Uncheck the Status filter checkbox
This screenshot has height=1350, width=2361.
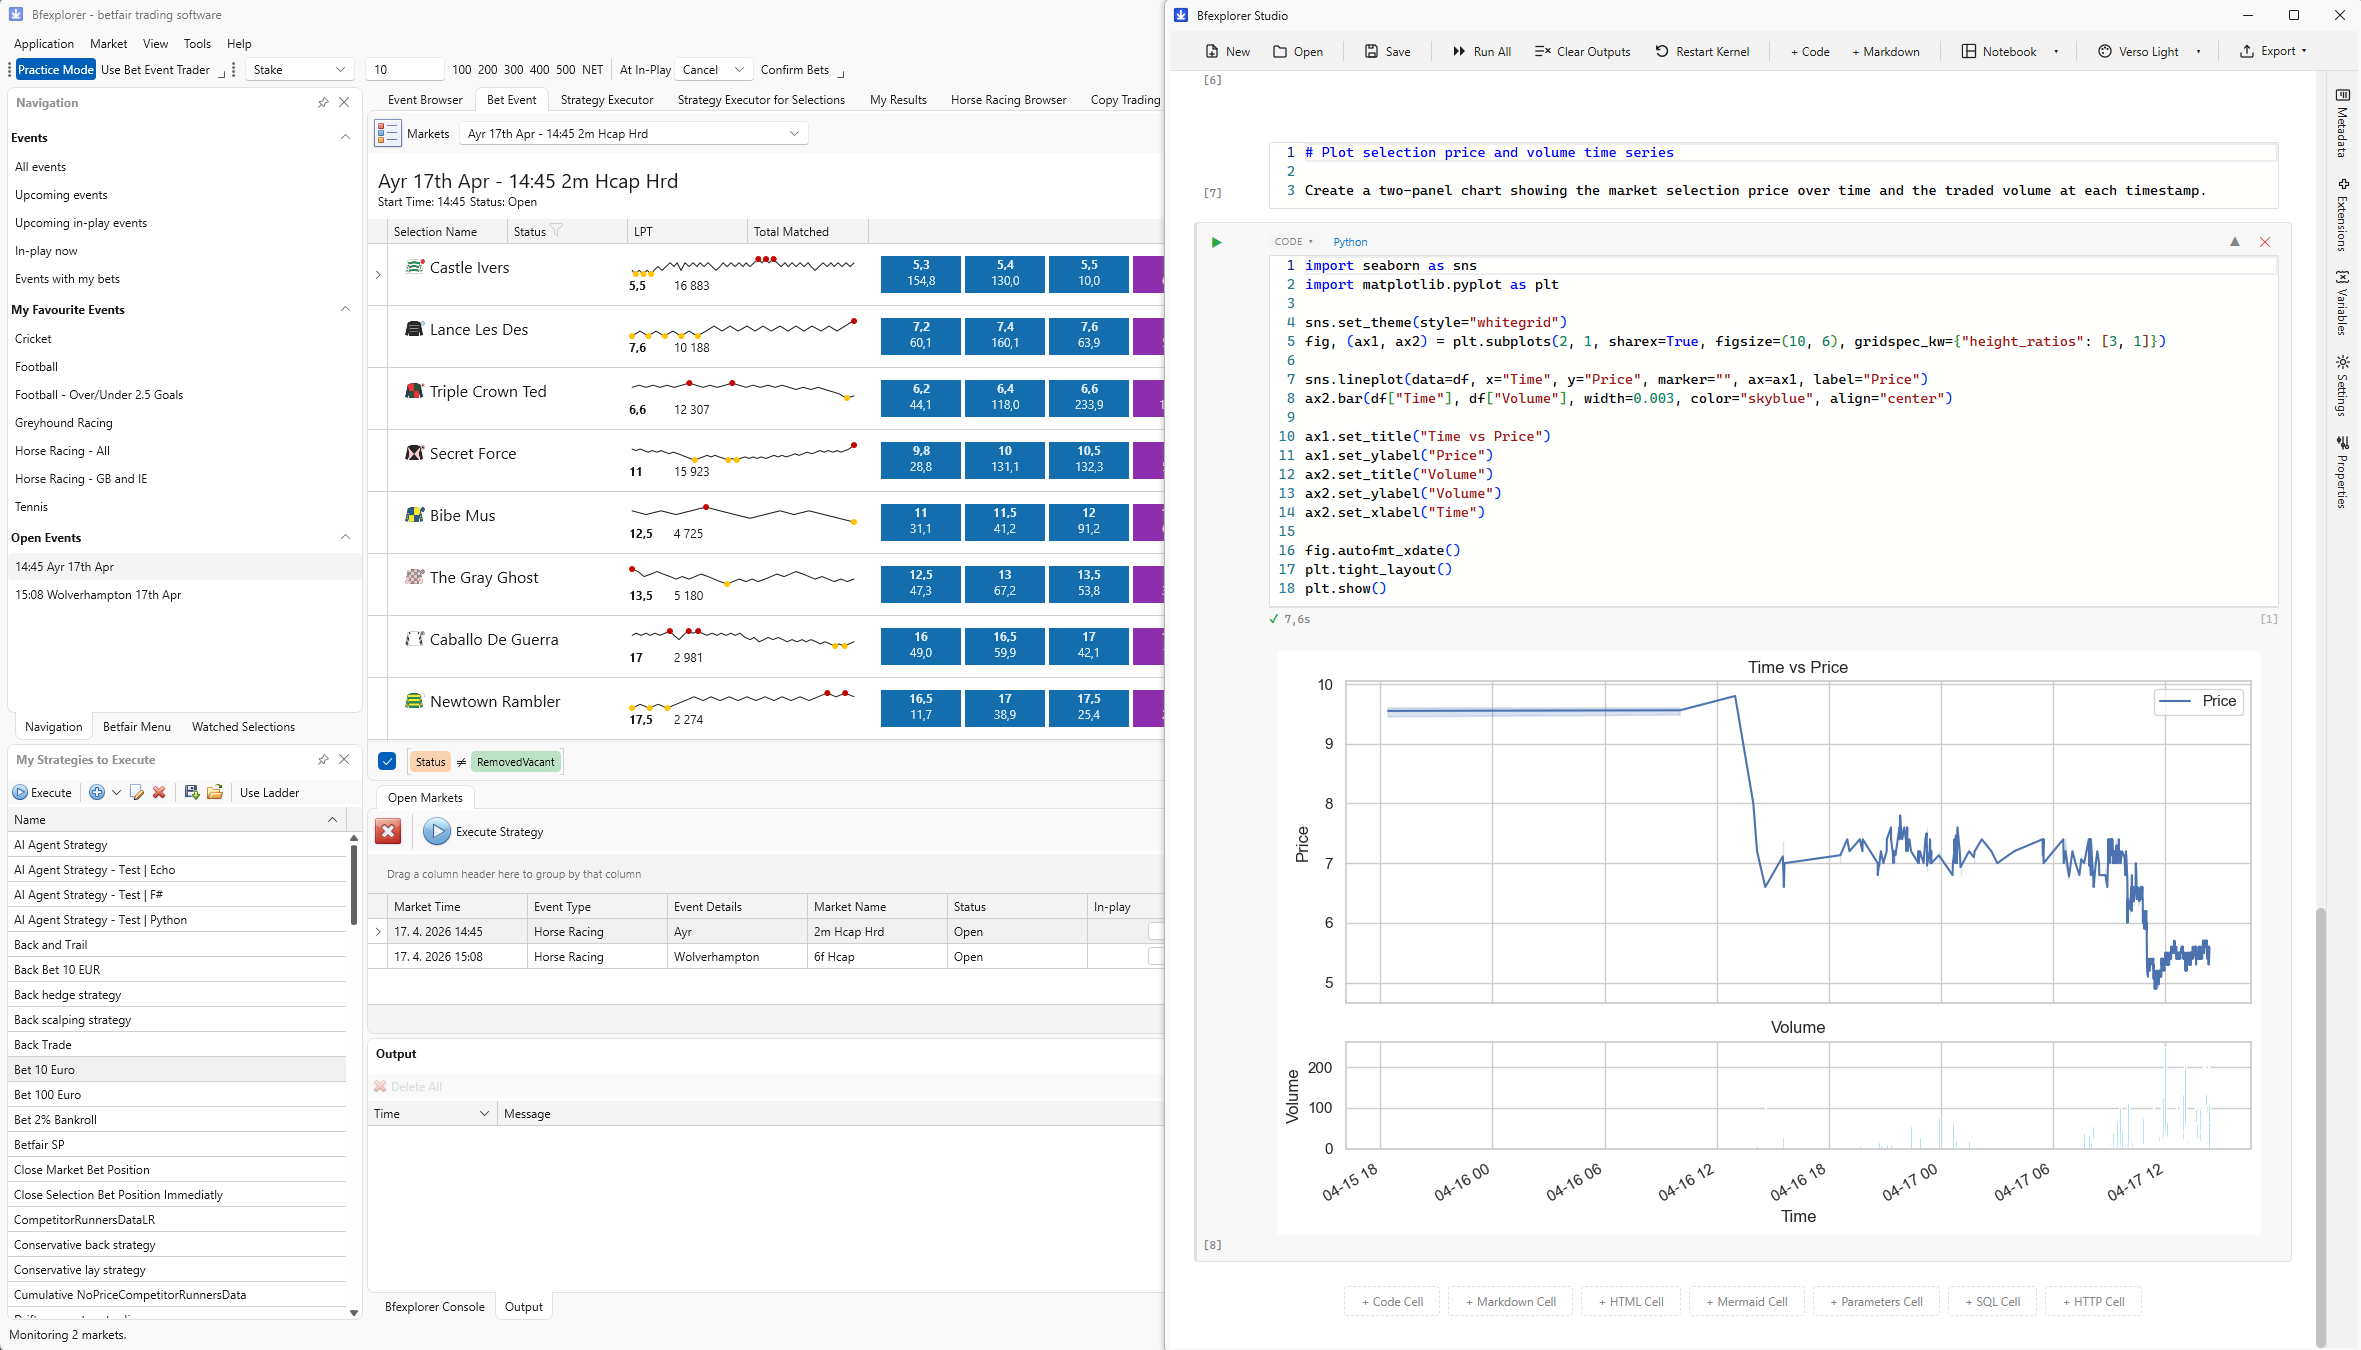tap(388, 761)
